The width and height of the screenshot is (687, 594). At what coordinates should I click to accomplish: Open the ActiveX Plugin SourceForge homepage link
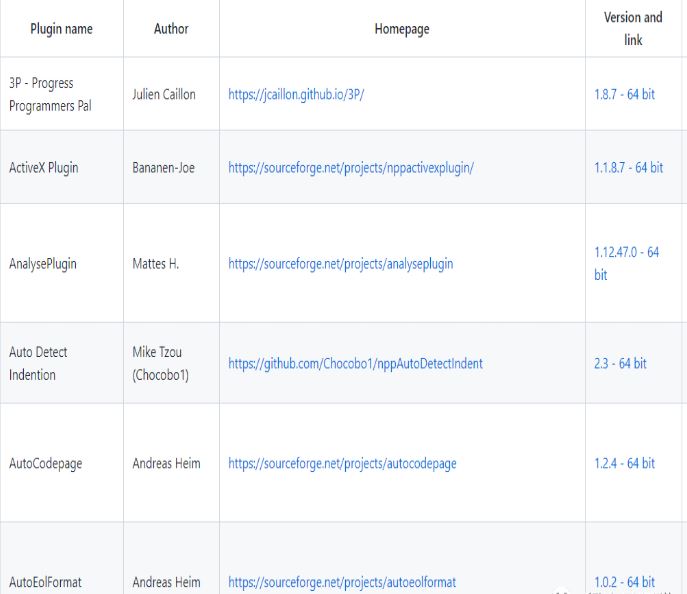350,167
